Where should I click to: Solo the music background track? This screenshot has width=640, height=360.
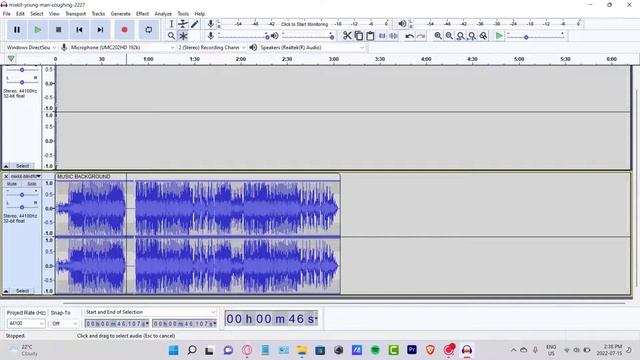31,184
